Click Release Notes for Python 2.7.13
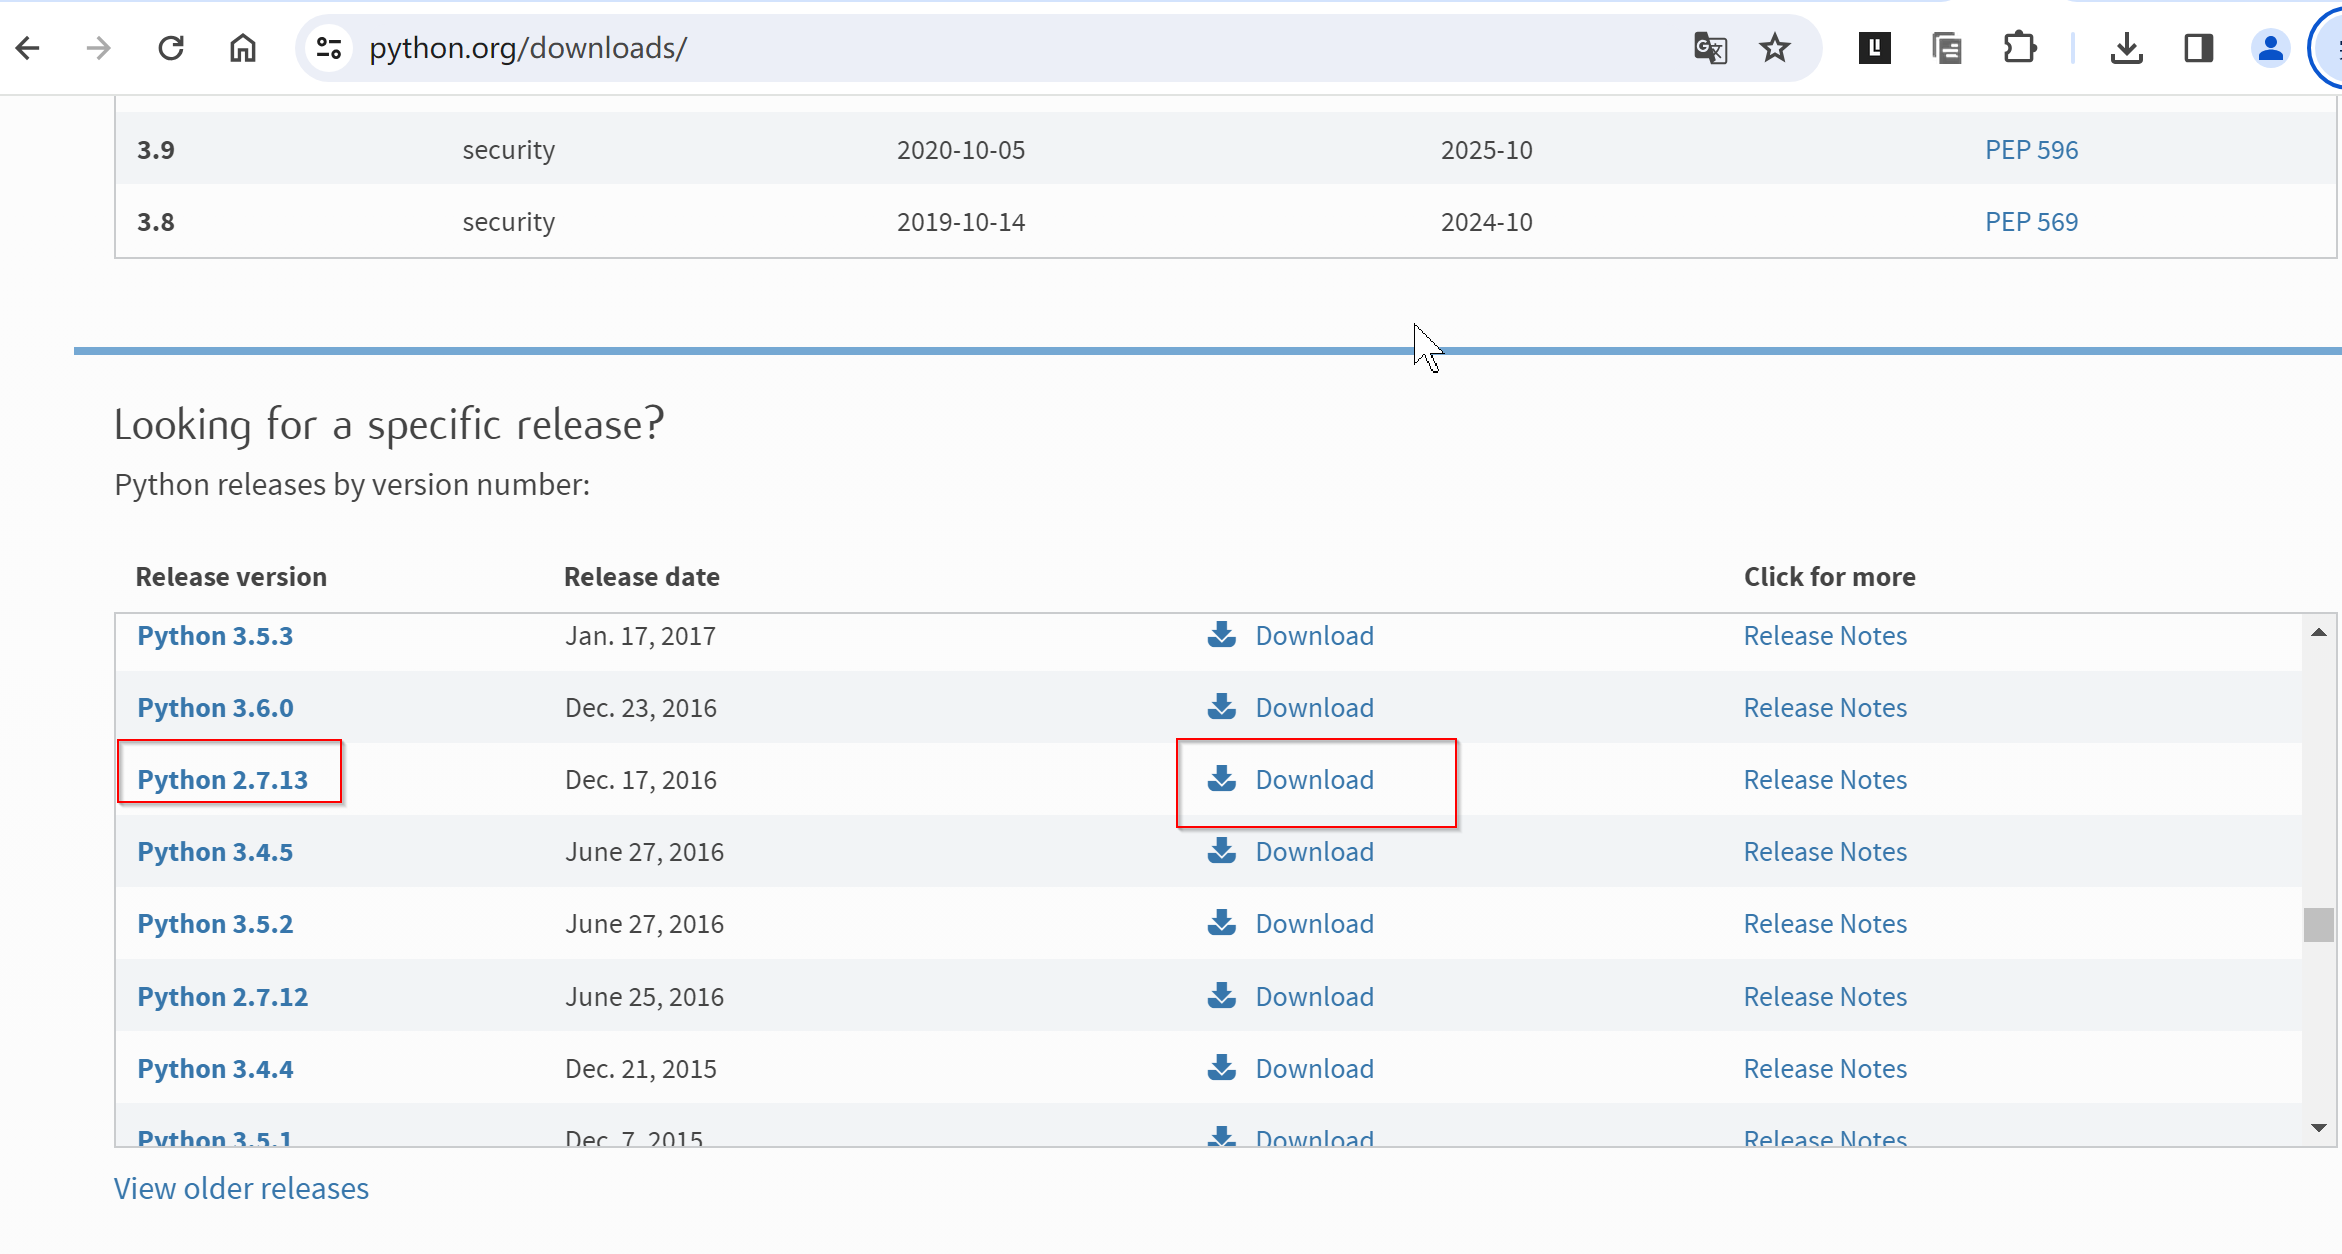This screenshot has width=2342, height=1254. click(1825, 779)
